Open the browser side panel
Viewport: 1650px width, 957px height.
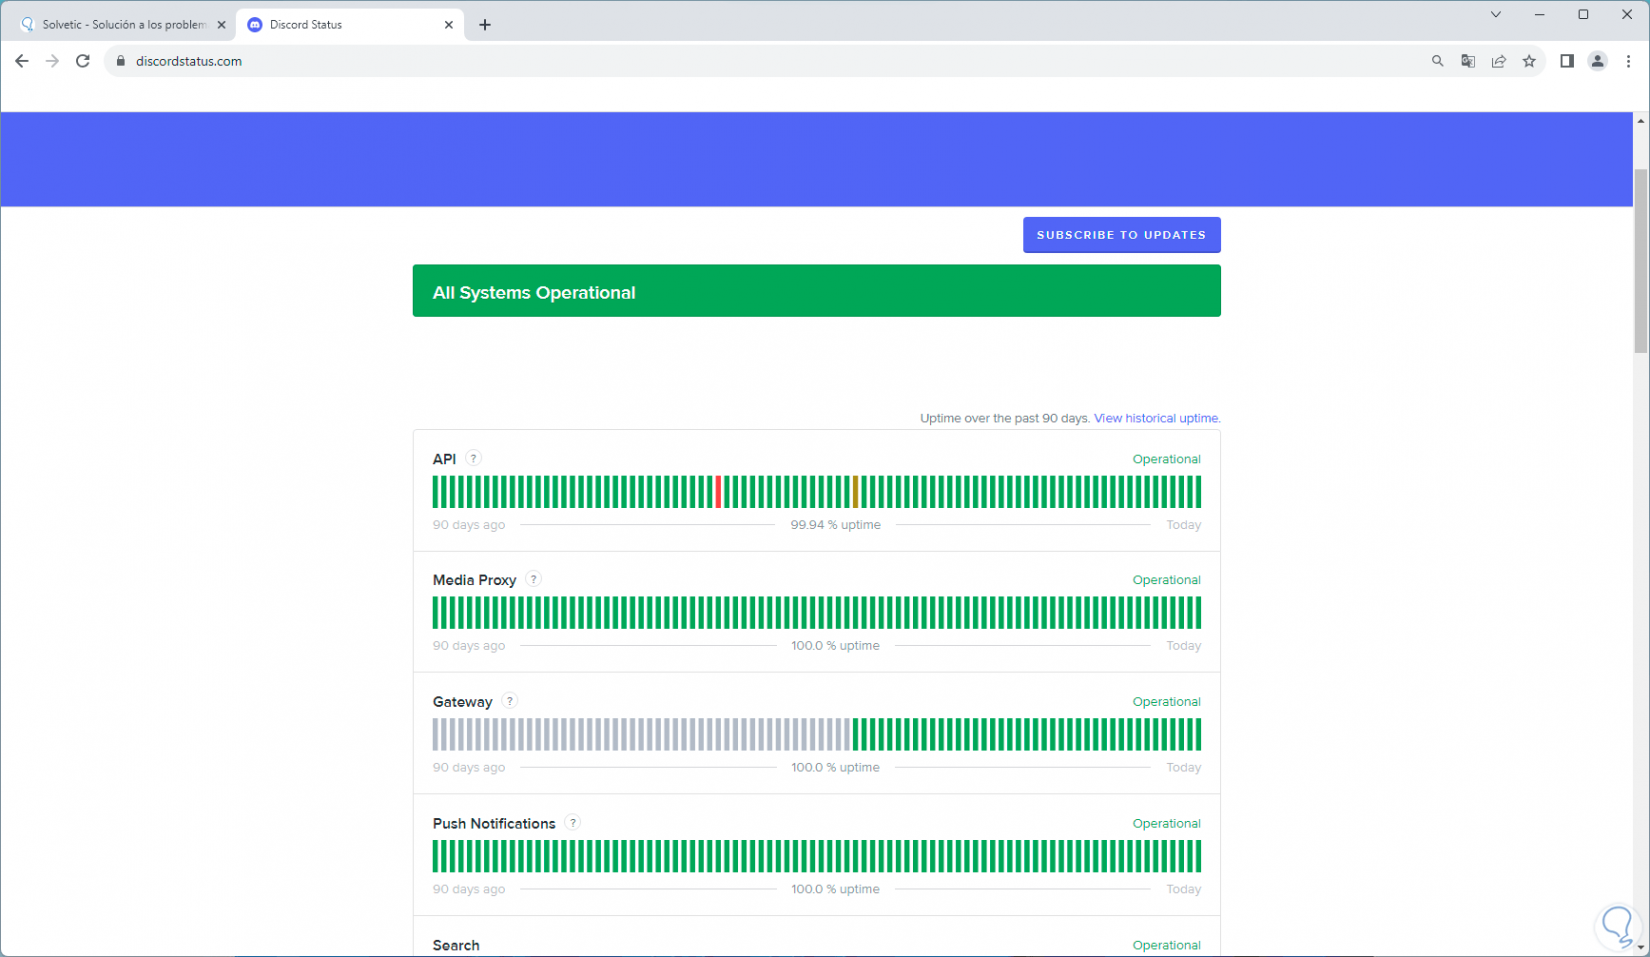[1567, 61]
